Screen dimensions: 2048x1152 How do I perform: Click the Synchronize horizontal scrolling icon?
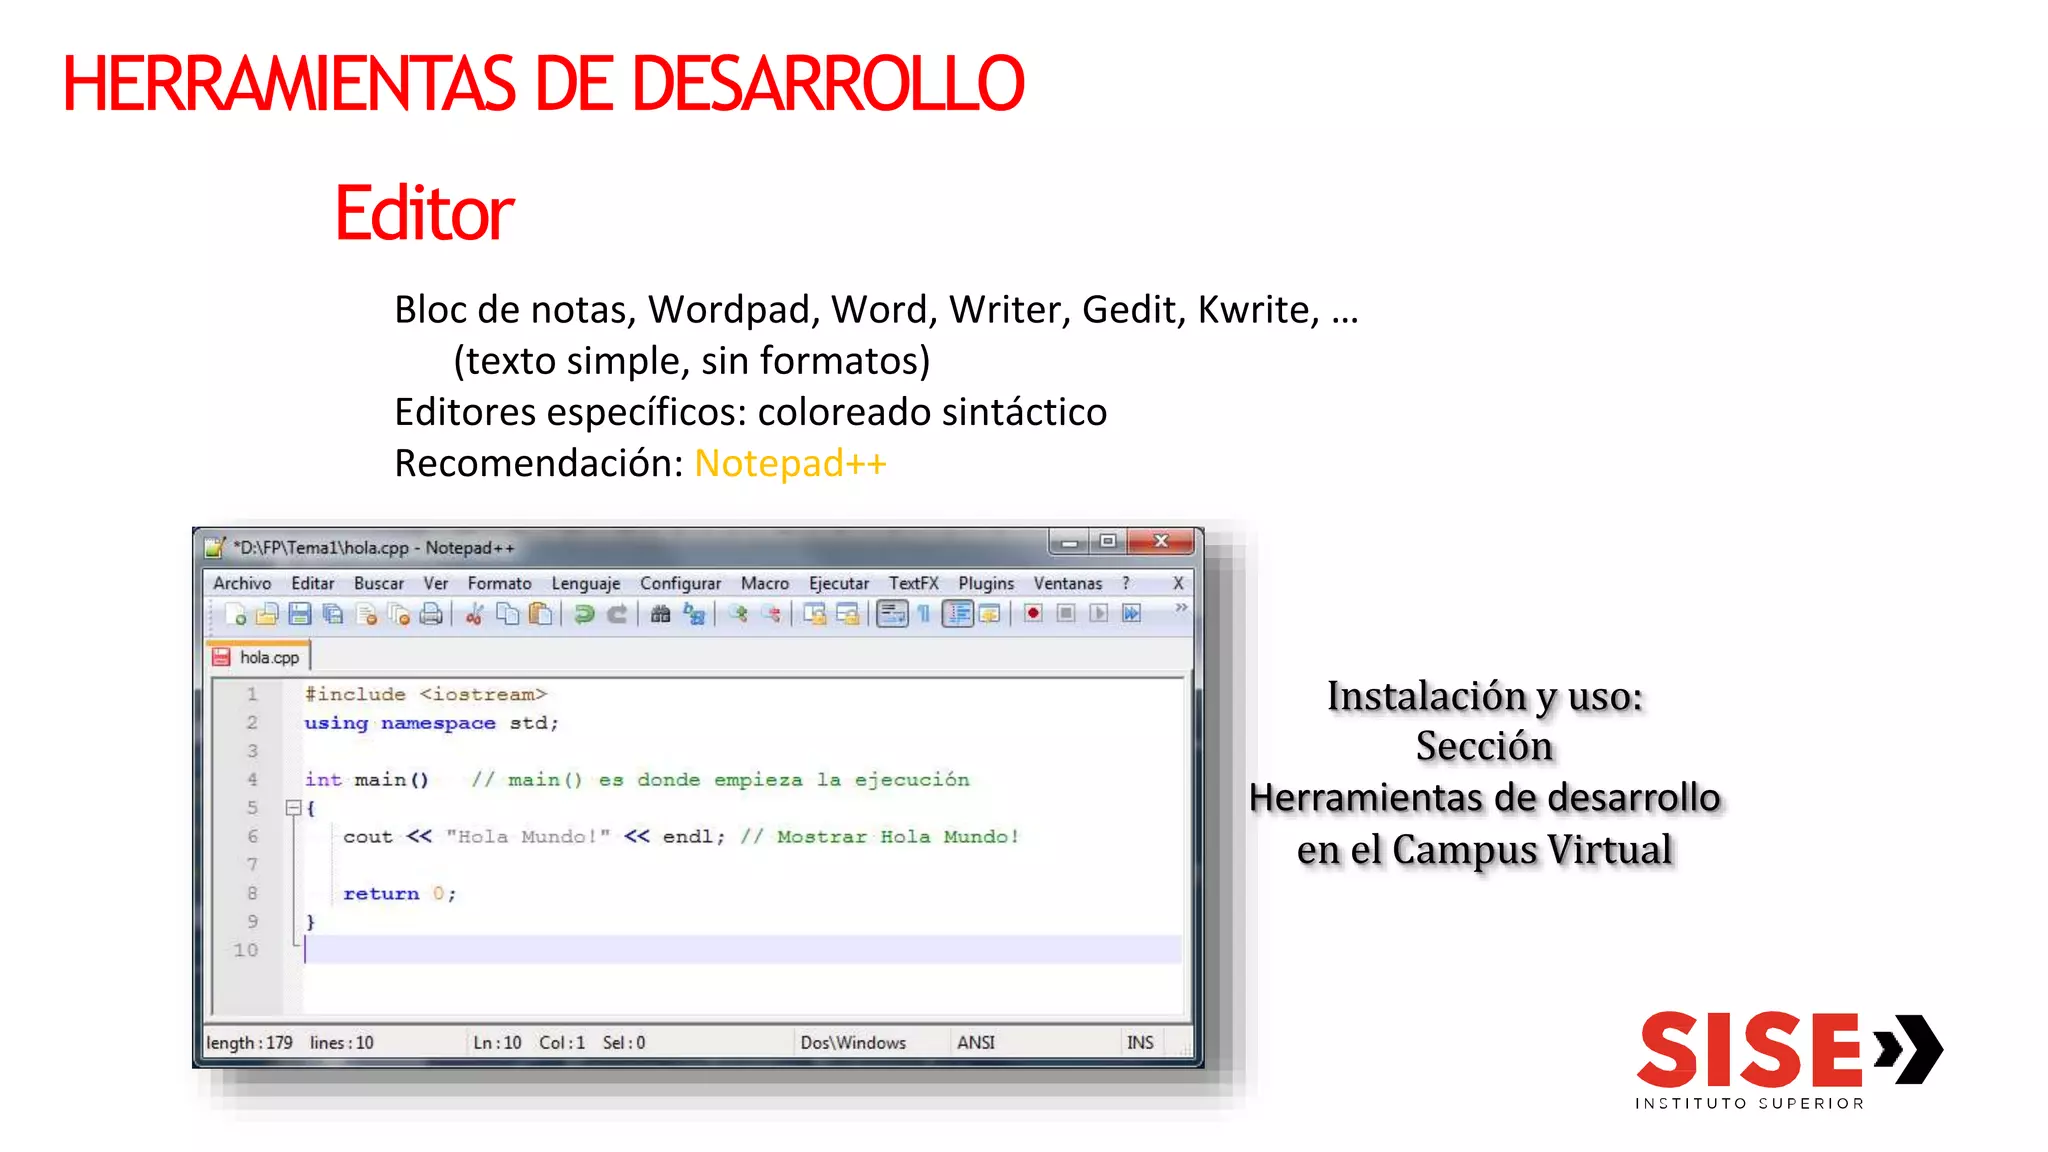coord(848,614)
